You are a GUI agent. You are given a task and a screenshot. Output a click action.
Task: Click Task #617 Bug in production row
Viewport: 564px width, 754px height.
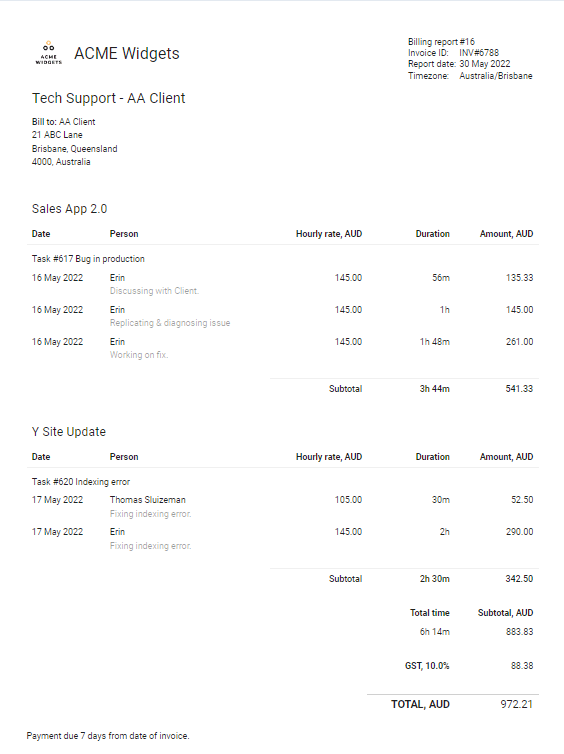(x=283, y=259)
